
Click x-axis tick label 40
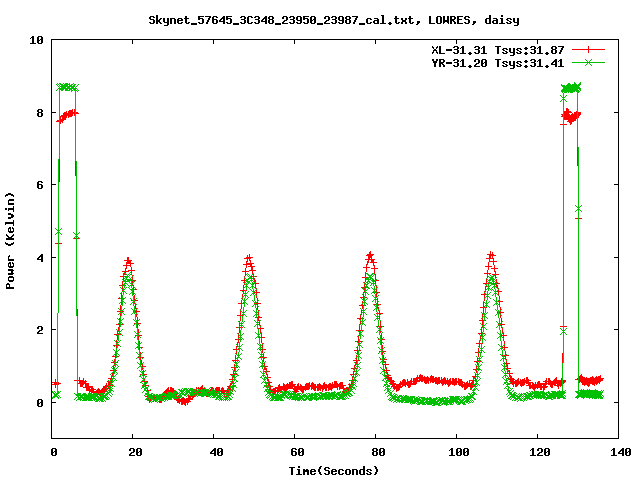(x=216, y=452)
